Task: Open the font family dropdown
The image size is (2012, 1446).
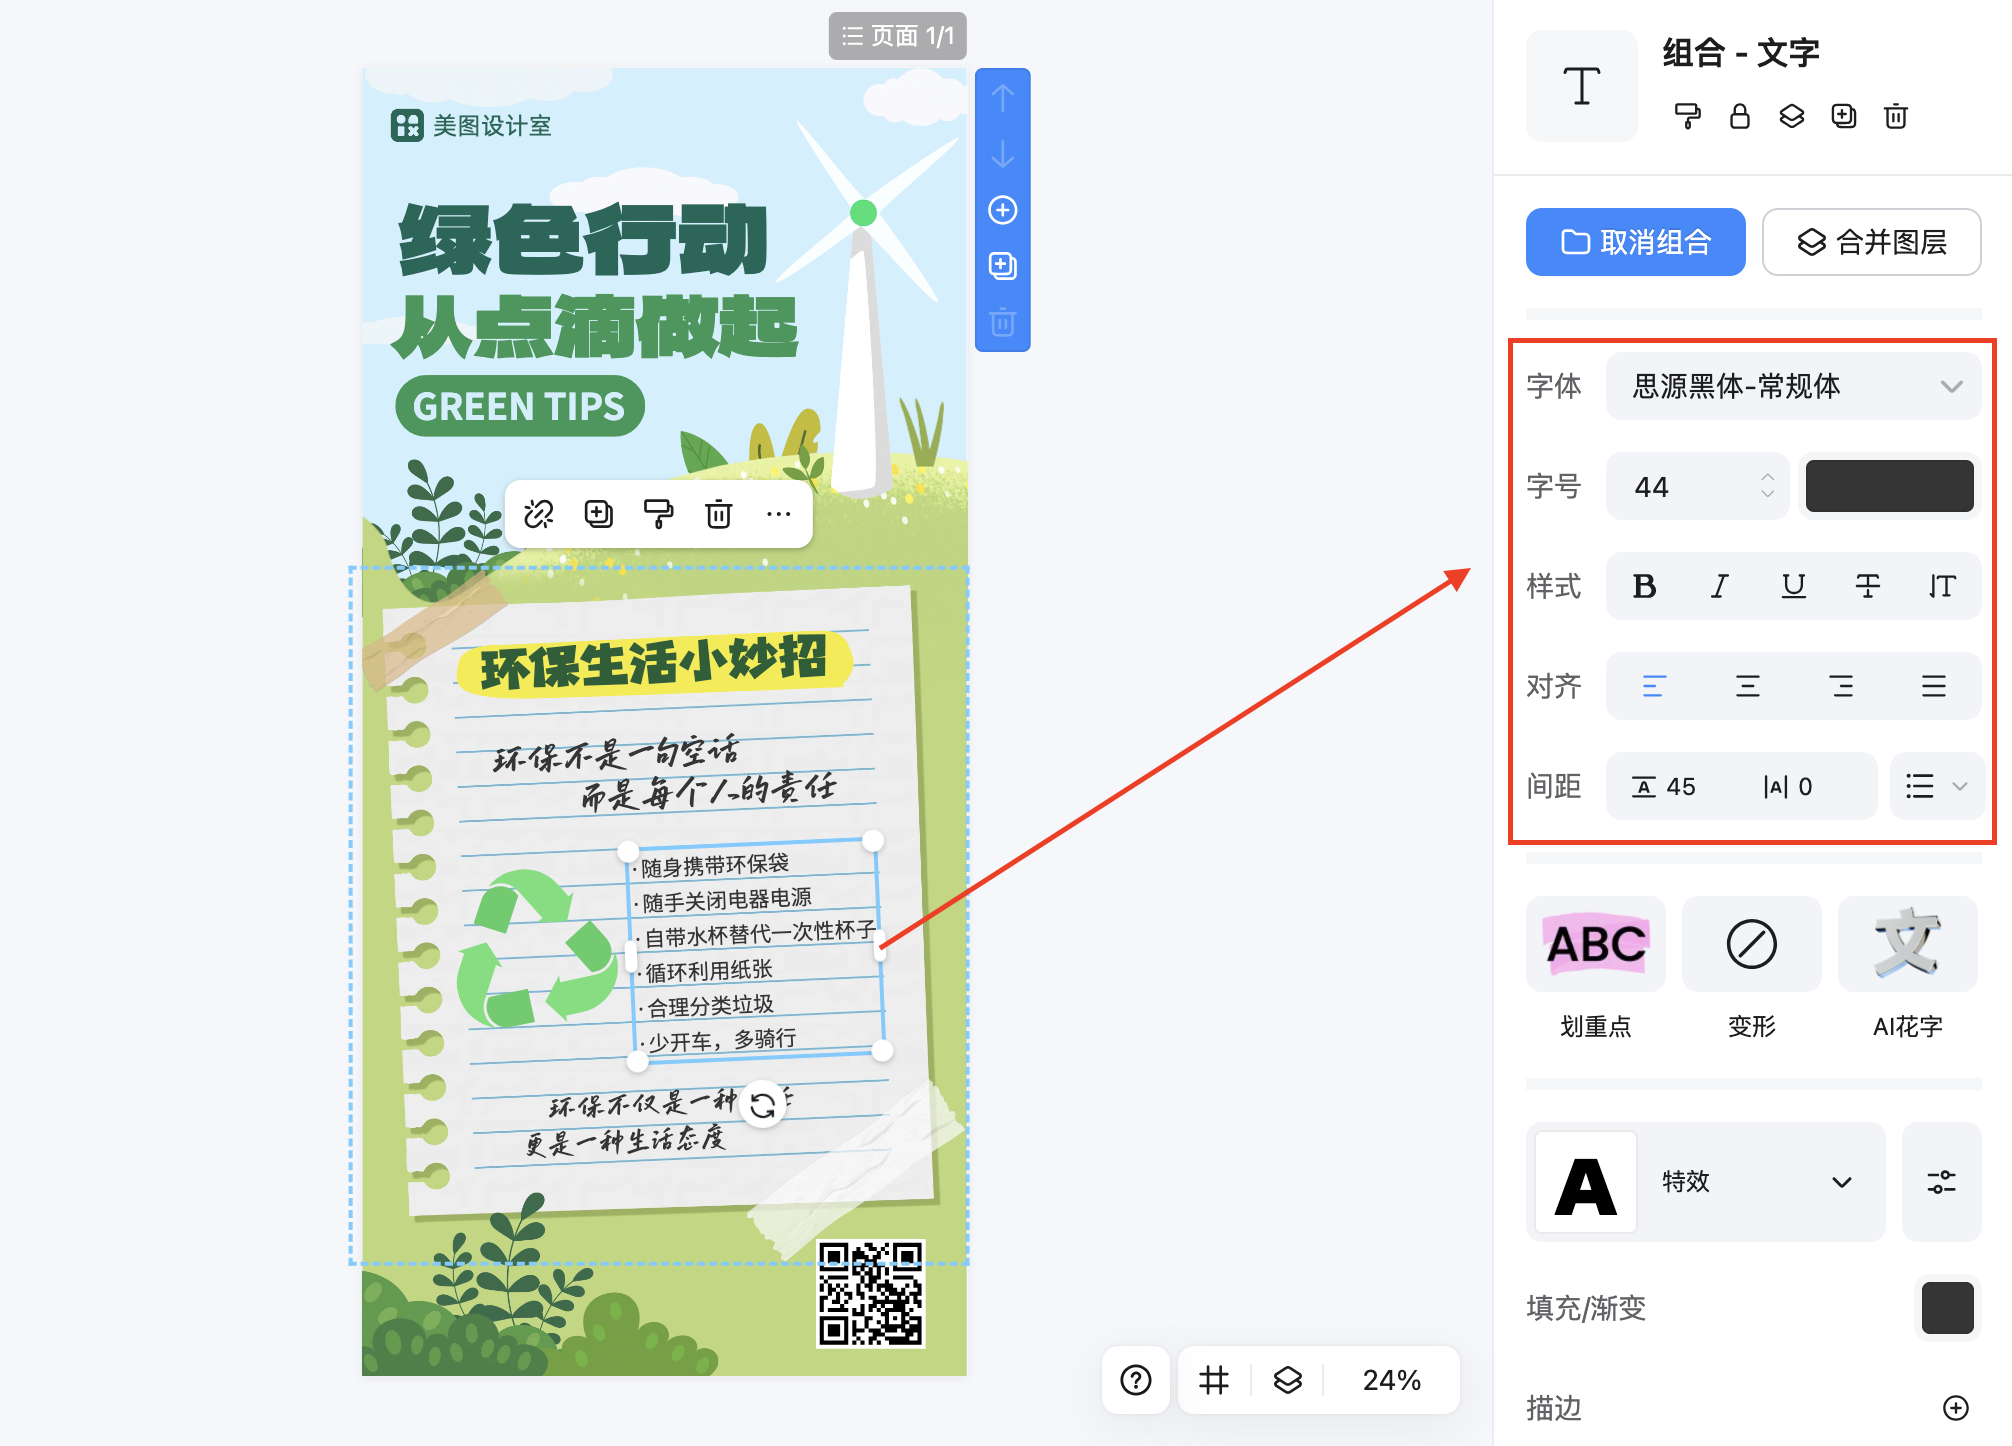Action: tap(1792, 386)
